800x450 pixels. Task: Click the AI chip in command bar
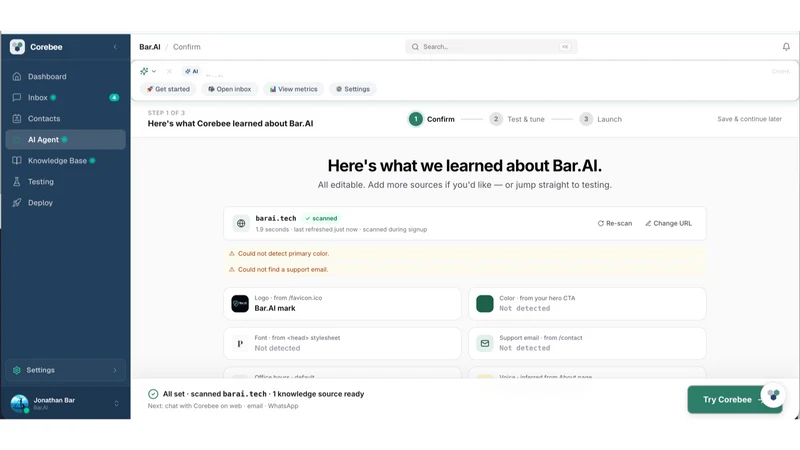point(192,71)
